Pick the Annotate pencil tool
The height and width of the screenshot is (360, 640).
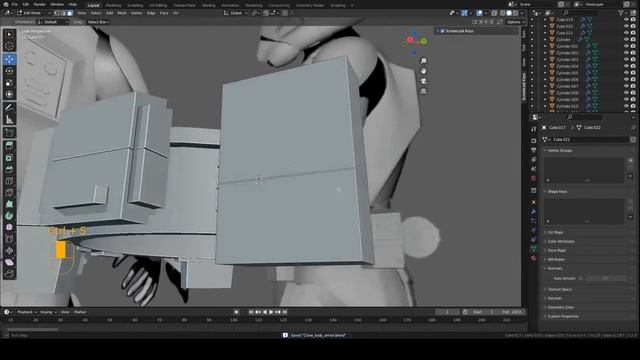pyautogui.click(x=9, y=108)
